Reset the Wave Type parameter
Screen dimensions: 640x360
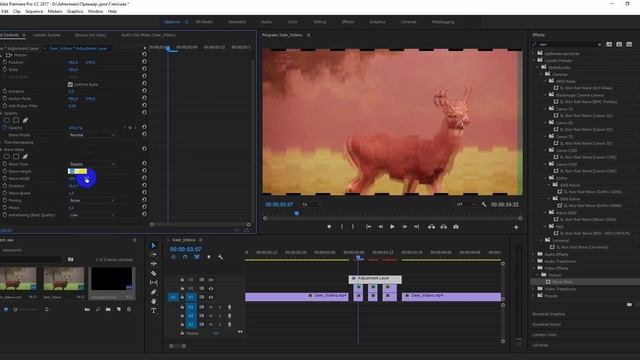click(144, 164)
